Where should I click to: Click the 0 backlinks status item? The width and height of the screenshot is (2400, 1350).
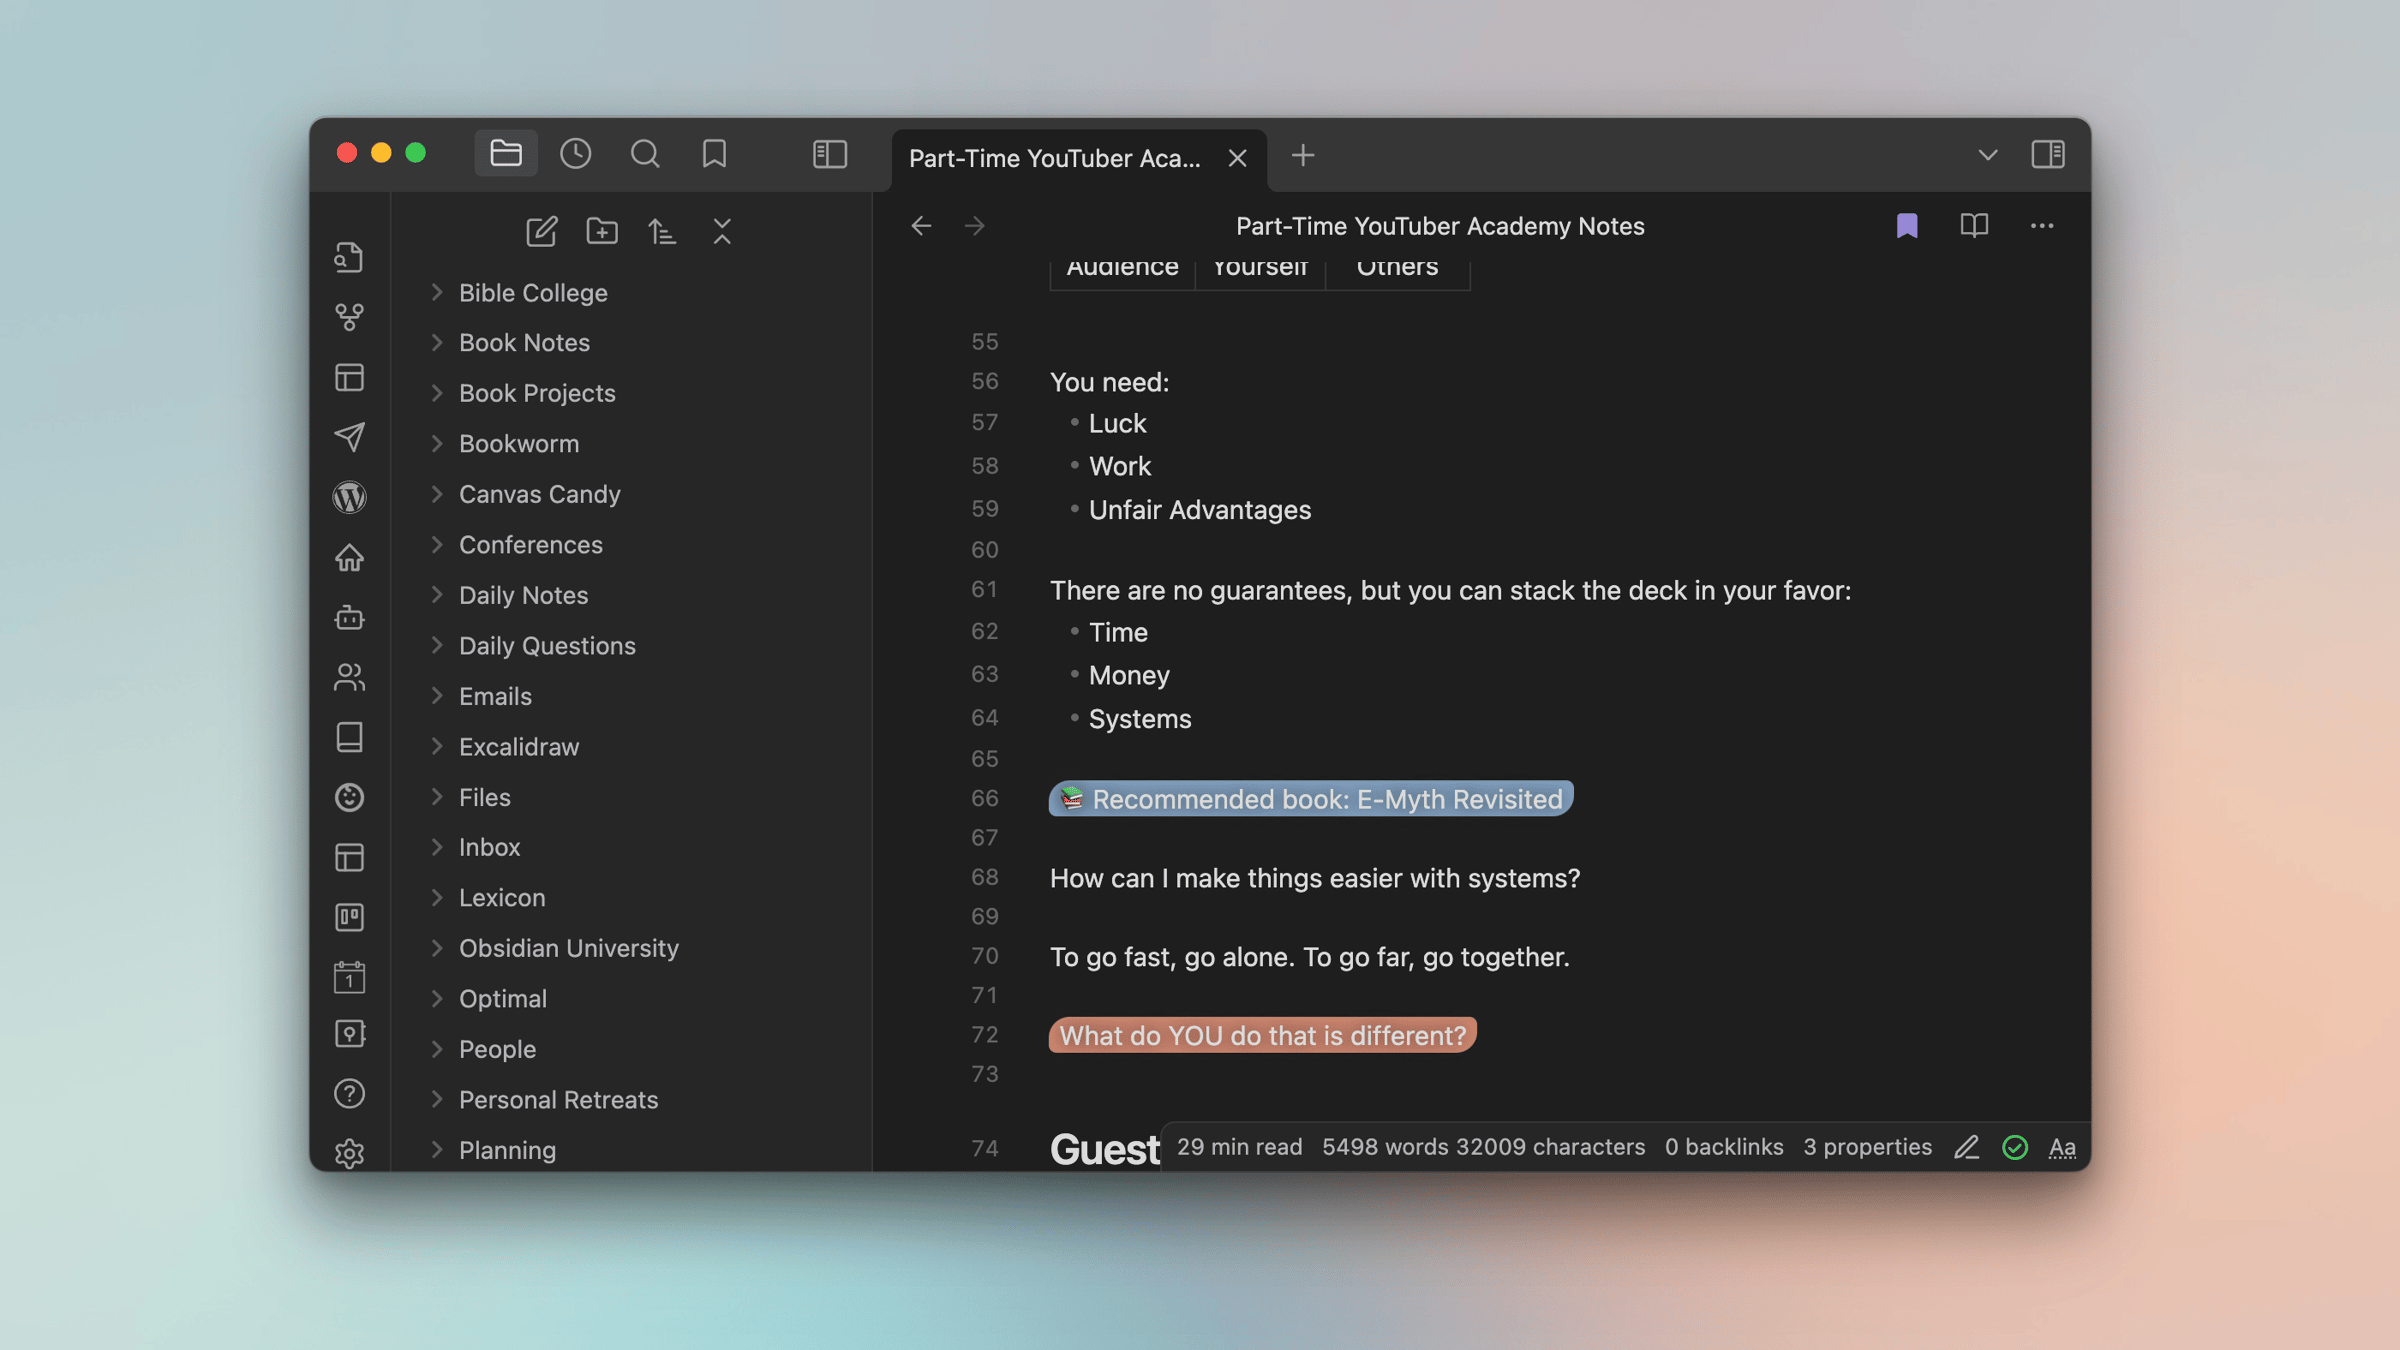tap(1724, 1147)
